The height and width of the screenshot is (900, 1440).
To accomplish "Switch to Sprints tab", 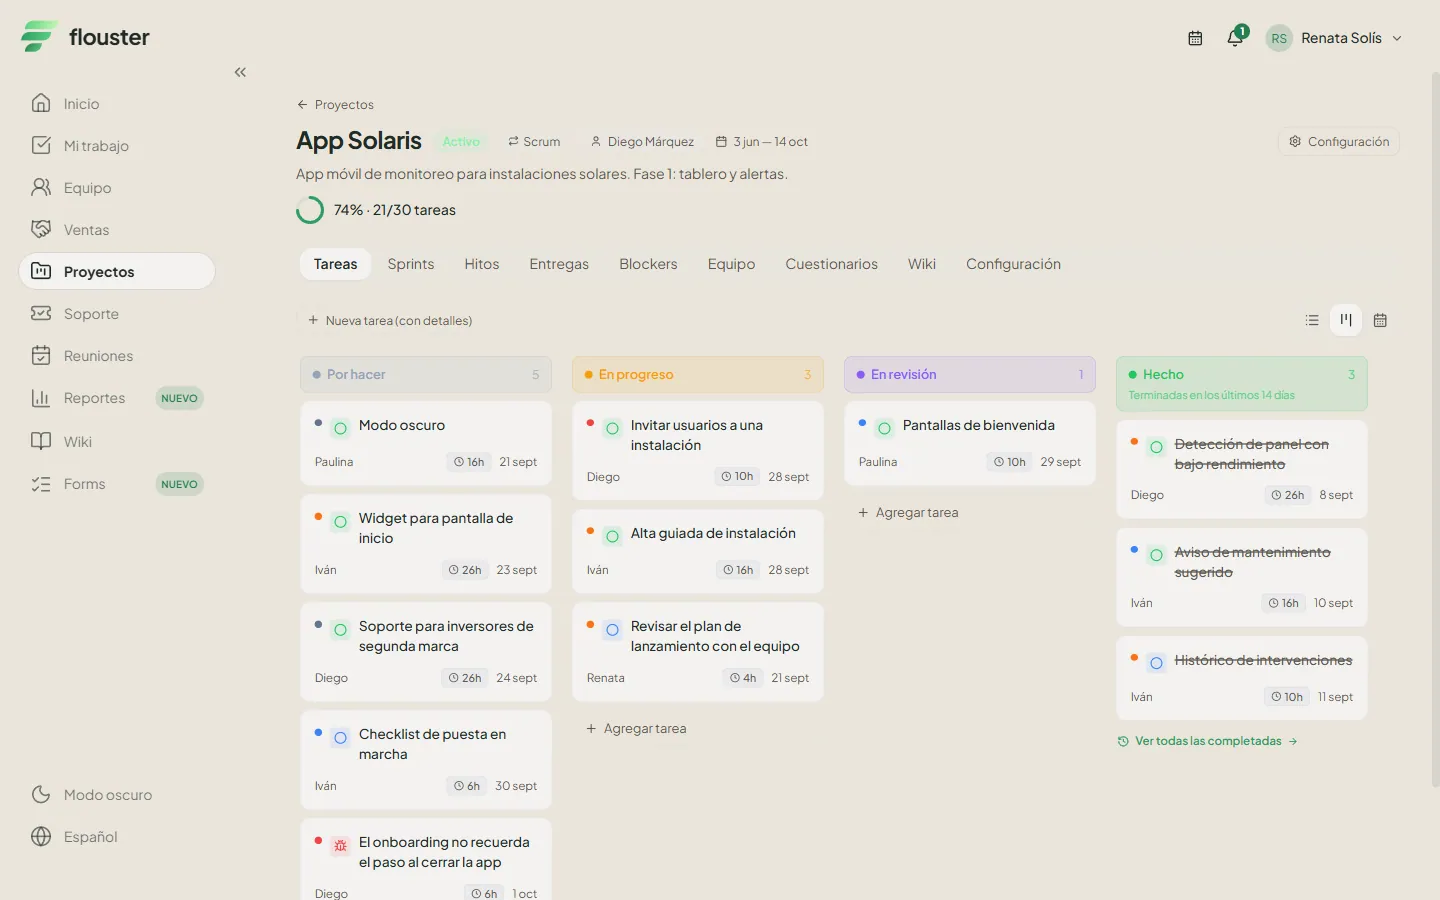I will pos(411,264).
